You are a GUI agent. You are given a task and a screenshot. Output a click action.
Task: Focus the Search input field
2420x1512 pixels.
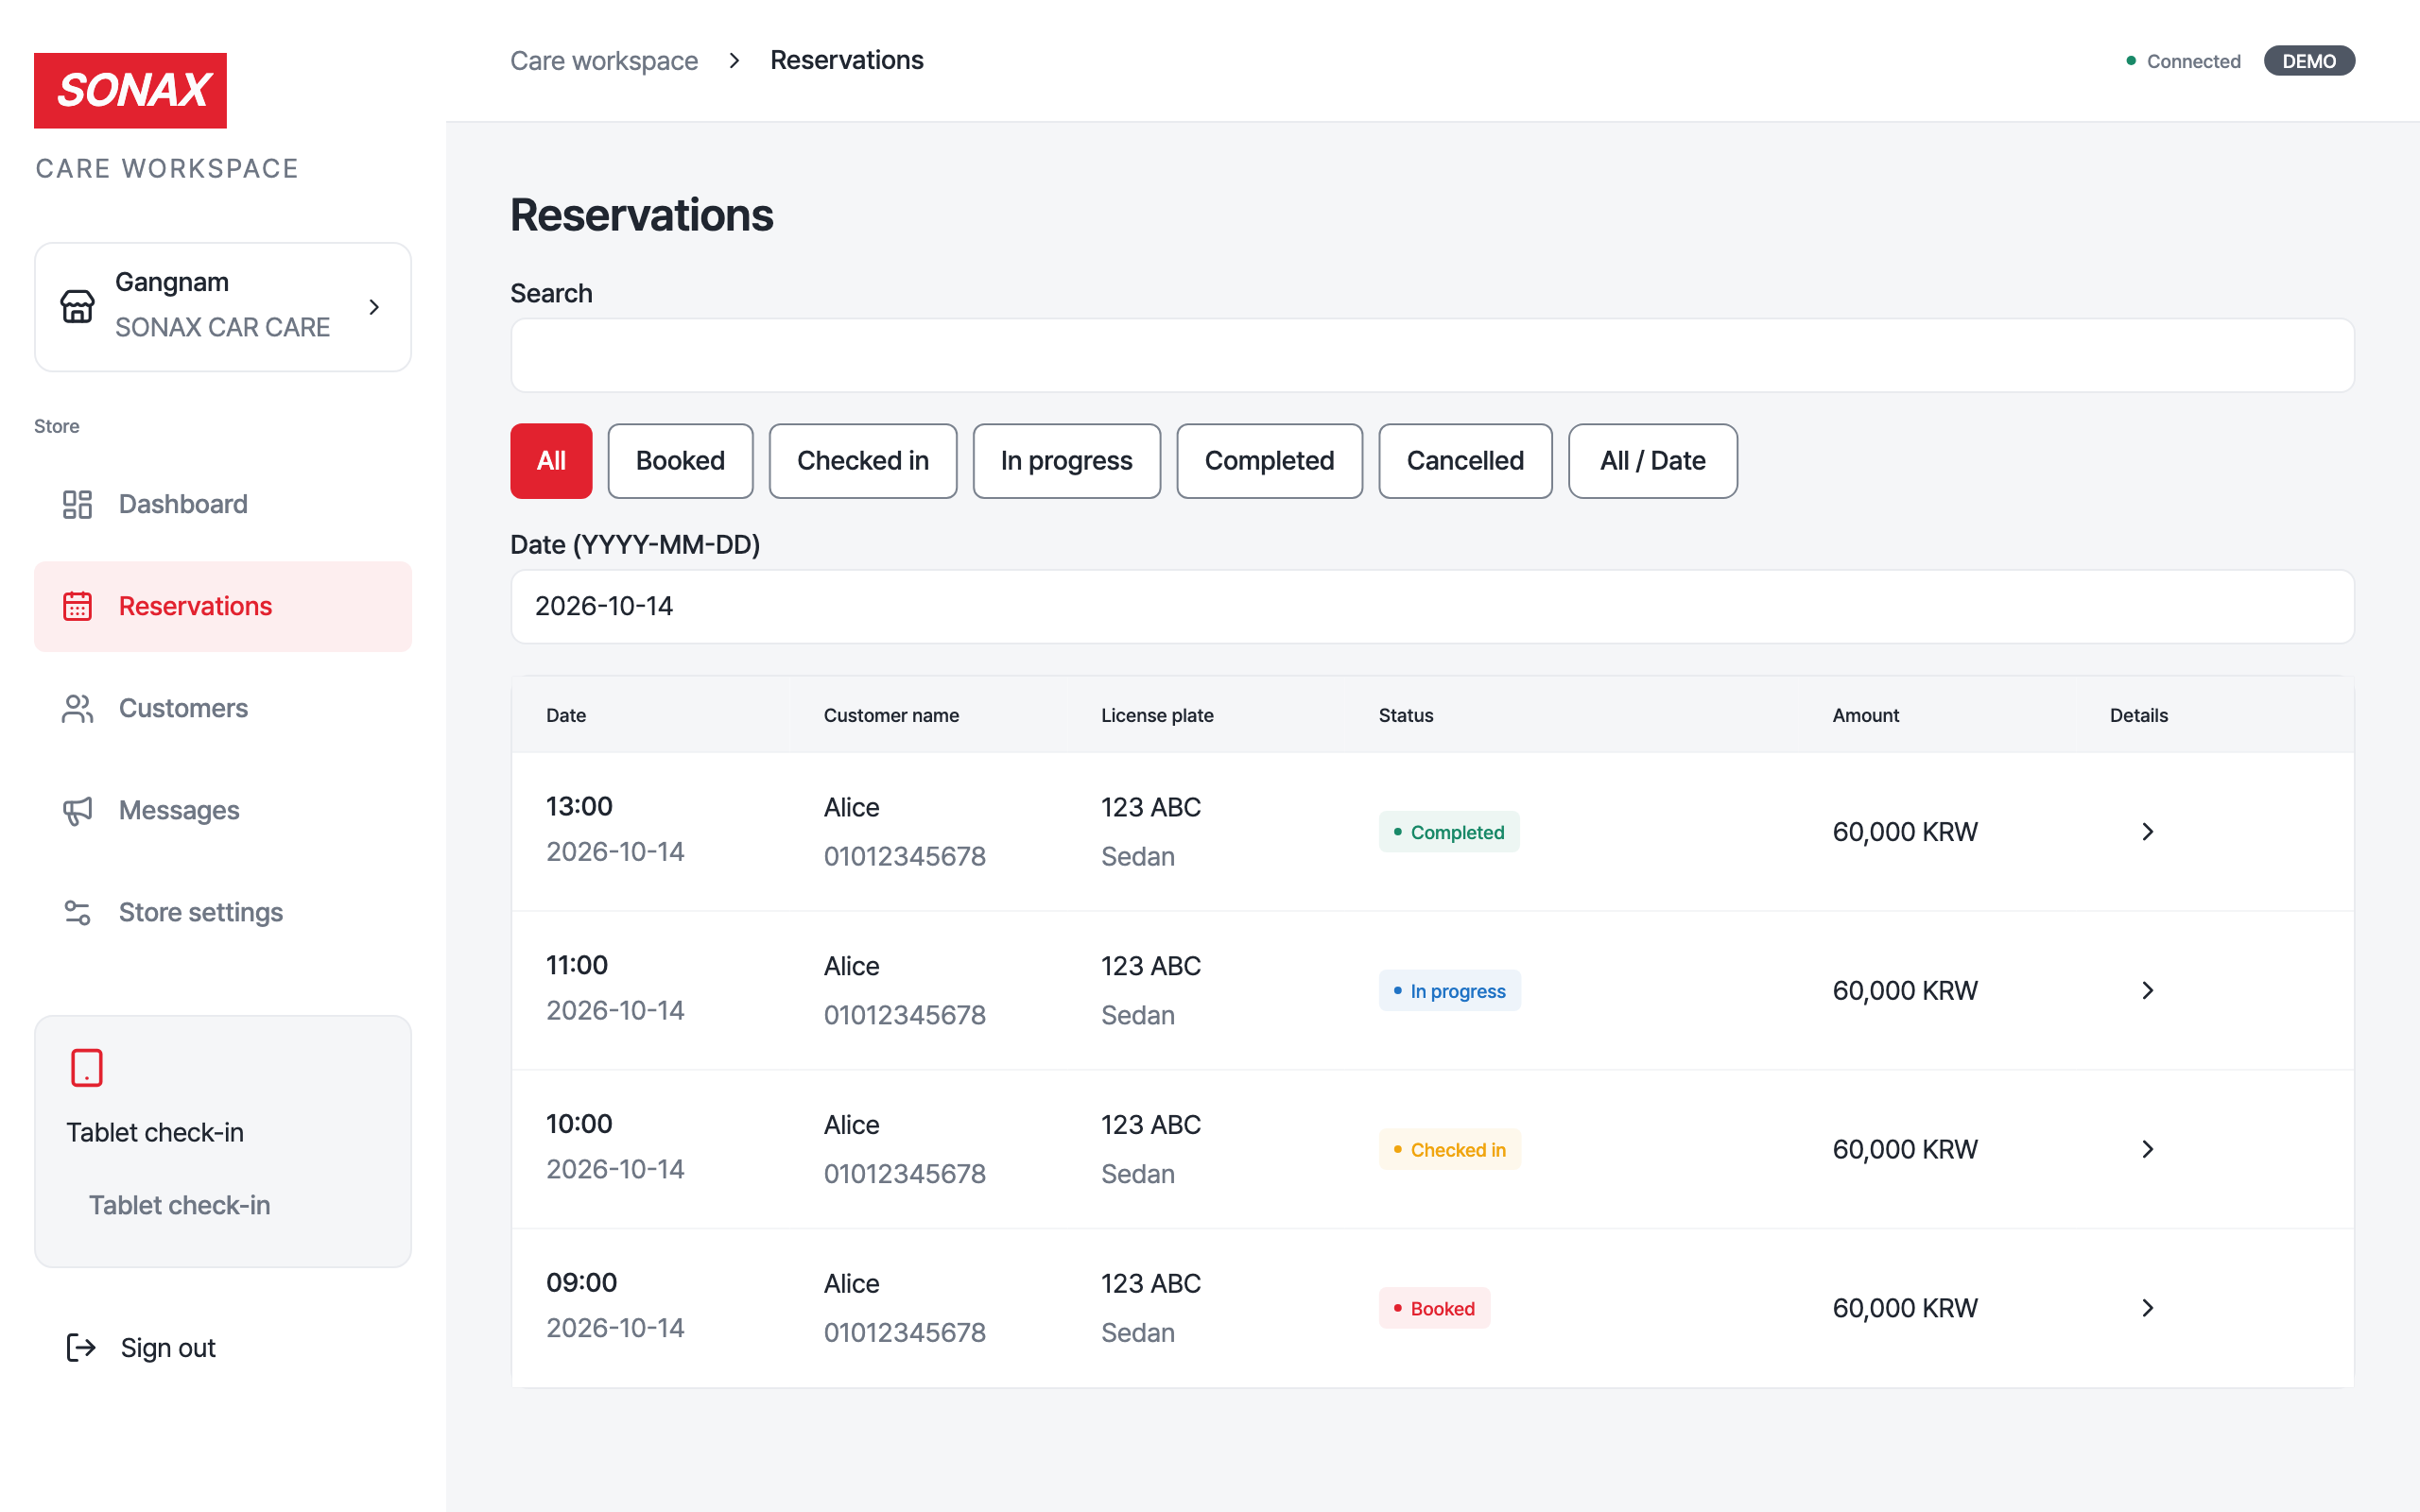[1432, 355]
